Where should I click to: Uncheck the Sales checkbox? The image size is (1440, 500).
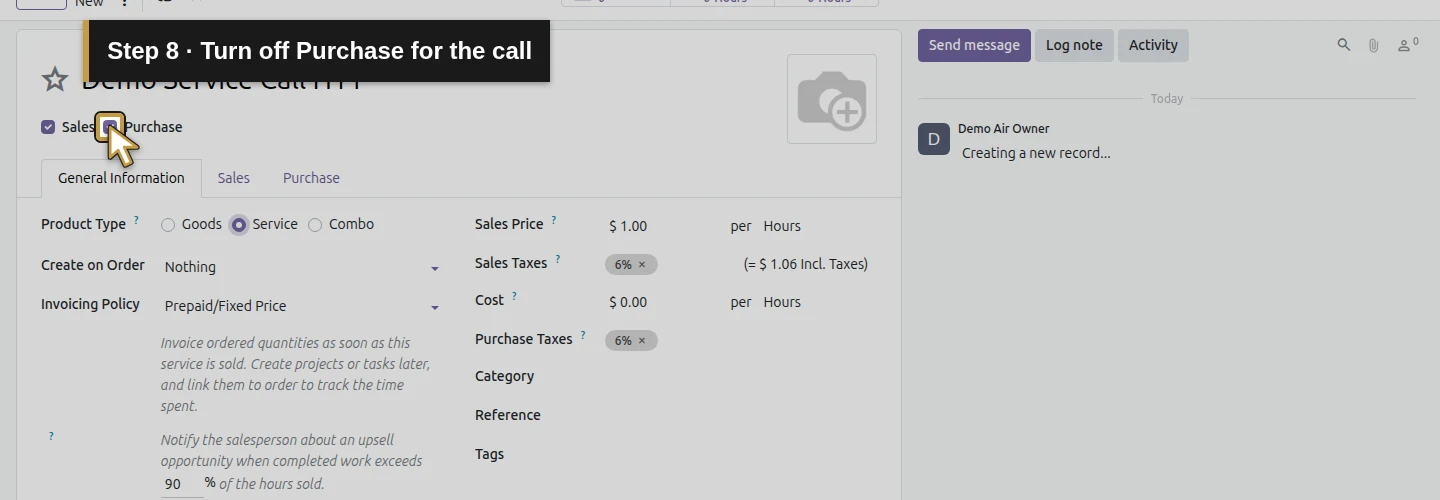click(x=48, y=127)
